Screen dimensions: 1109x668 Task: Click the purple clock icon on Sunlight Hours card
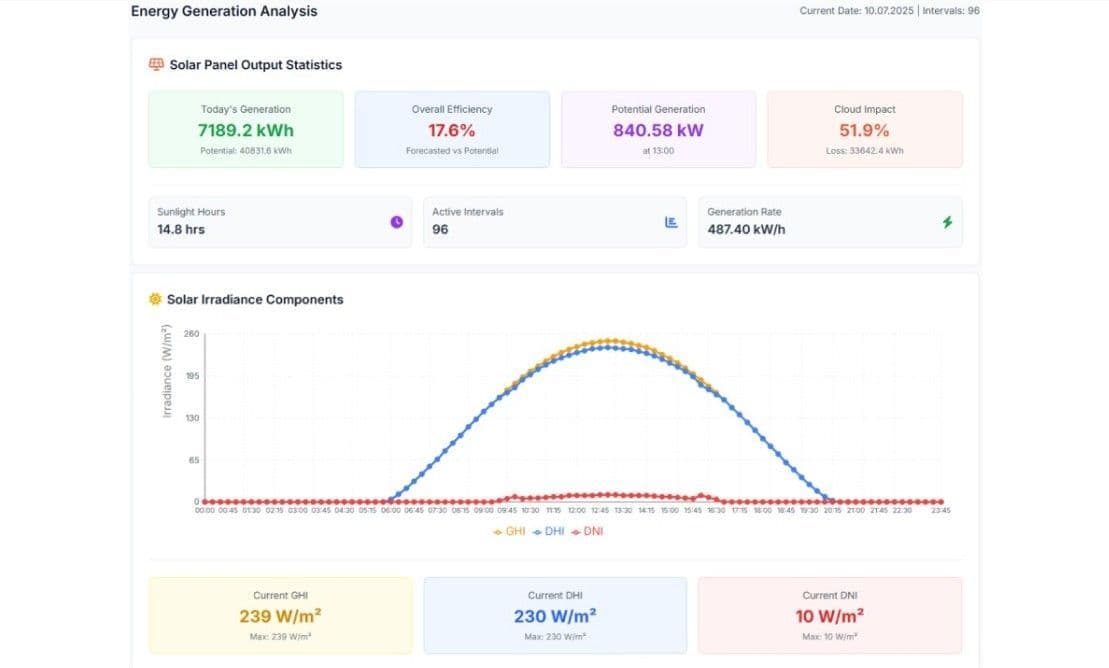pos(397,221)
